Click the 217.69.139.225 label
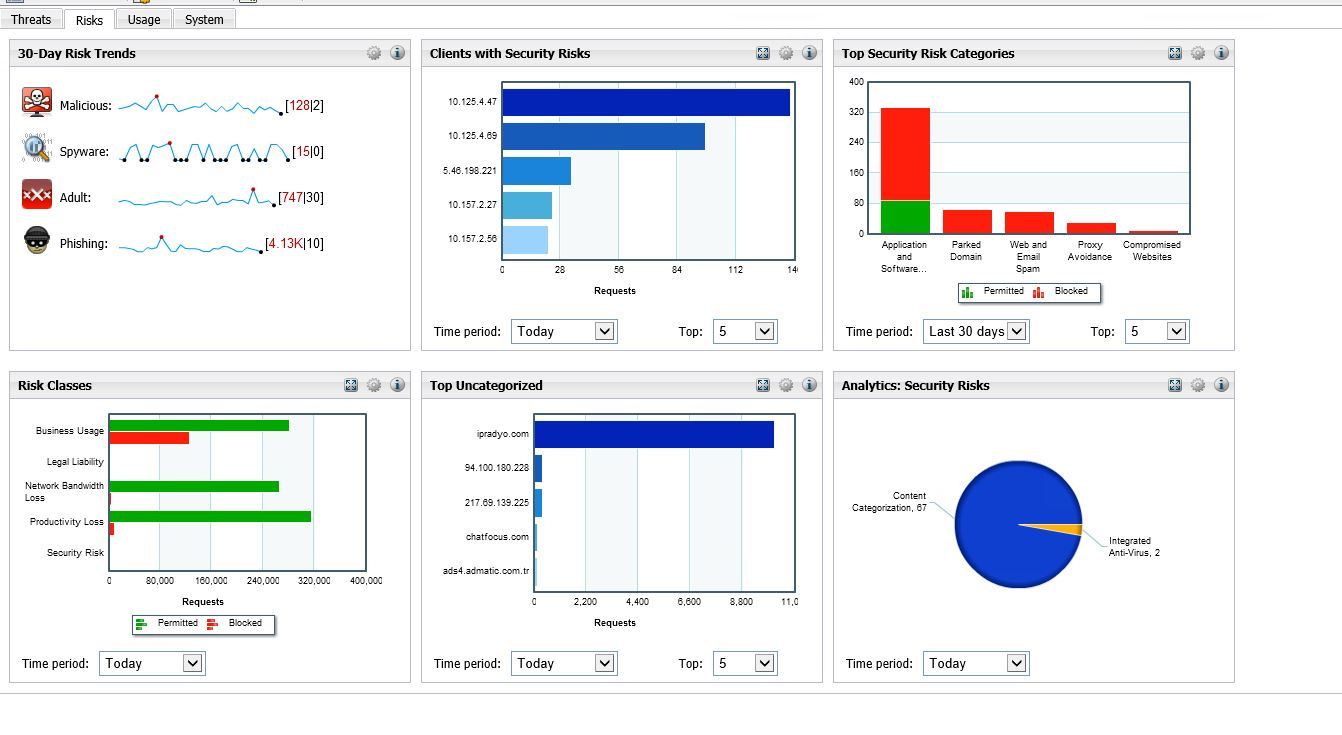Viewport: 1342px width, 735px height. (497, 503)
